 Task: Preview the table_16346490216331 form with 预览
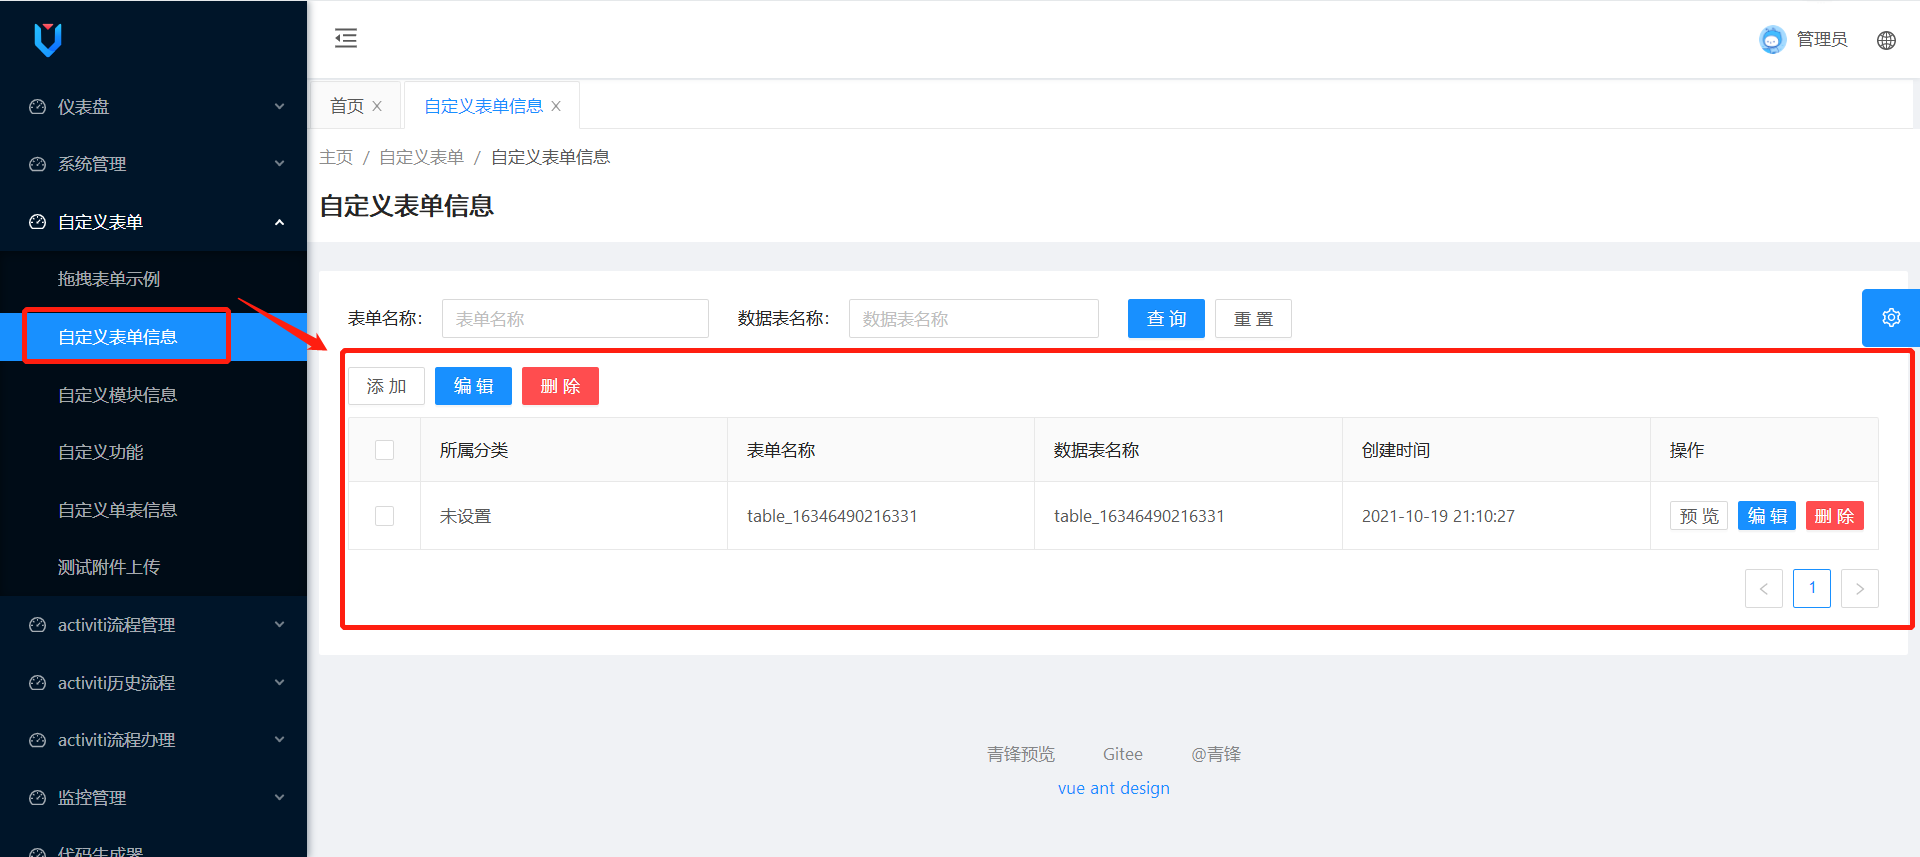point(1699,516)
